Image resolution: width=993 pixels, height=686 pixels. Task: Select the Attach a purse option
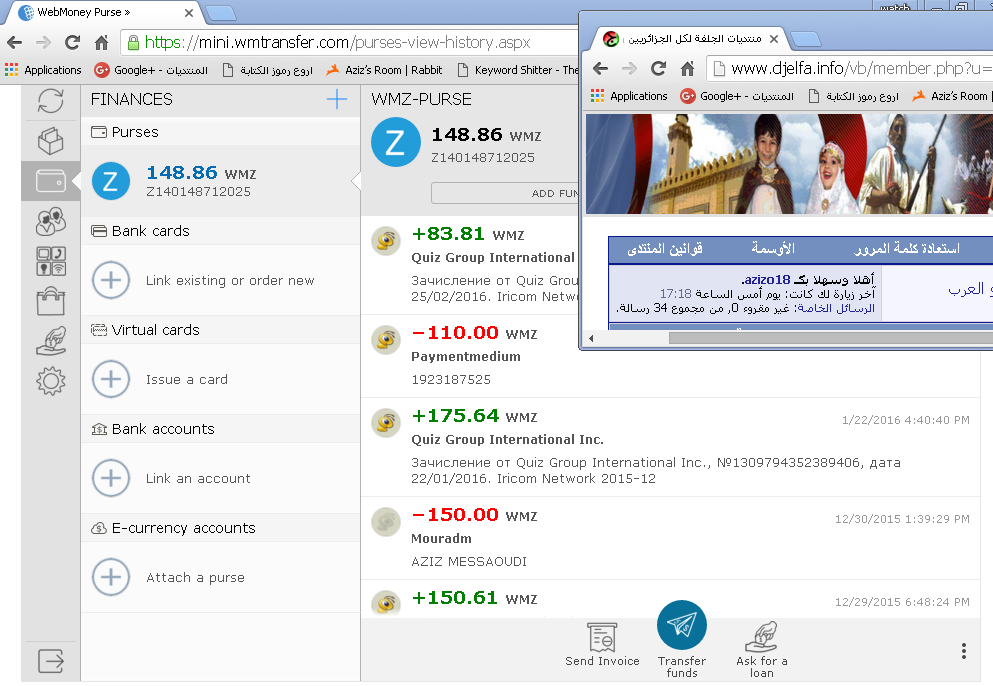coord(194,578)
